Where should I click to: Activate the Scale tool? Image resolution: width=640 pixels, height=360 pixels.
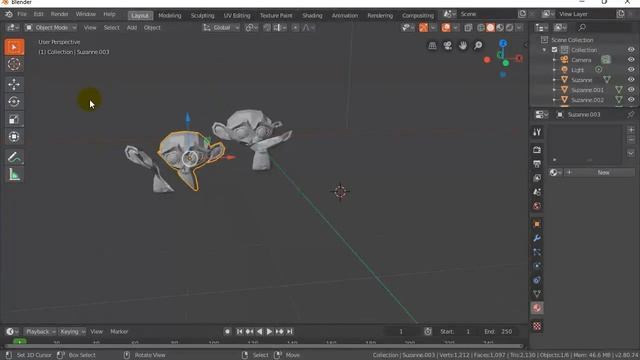(14, 119)
